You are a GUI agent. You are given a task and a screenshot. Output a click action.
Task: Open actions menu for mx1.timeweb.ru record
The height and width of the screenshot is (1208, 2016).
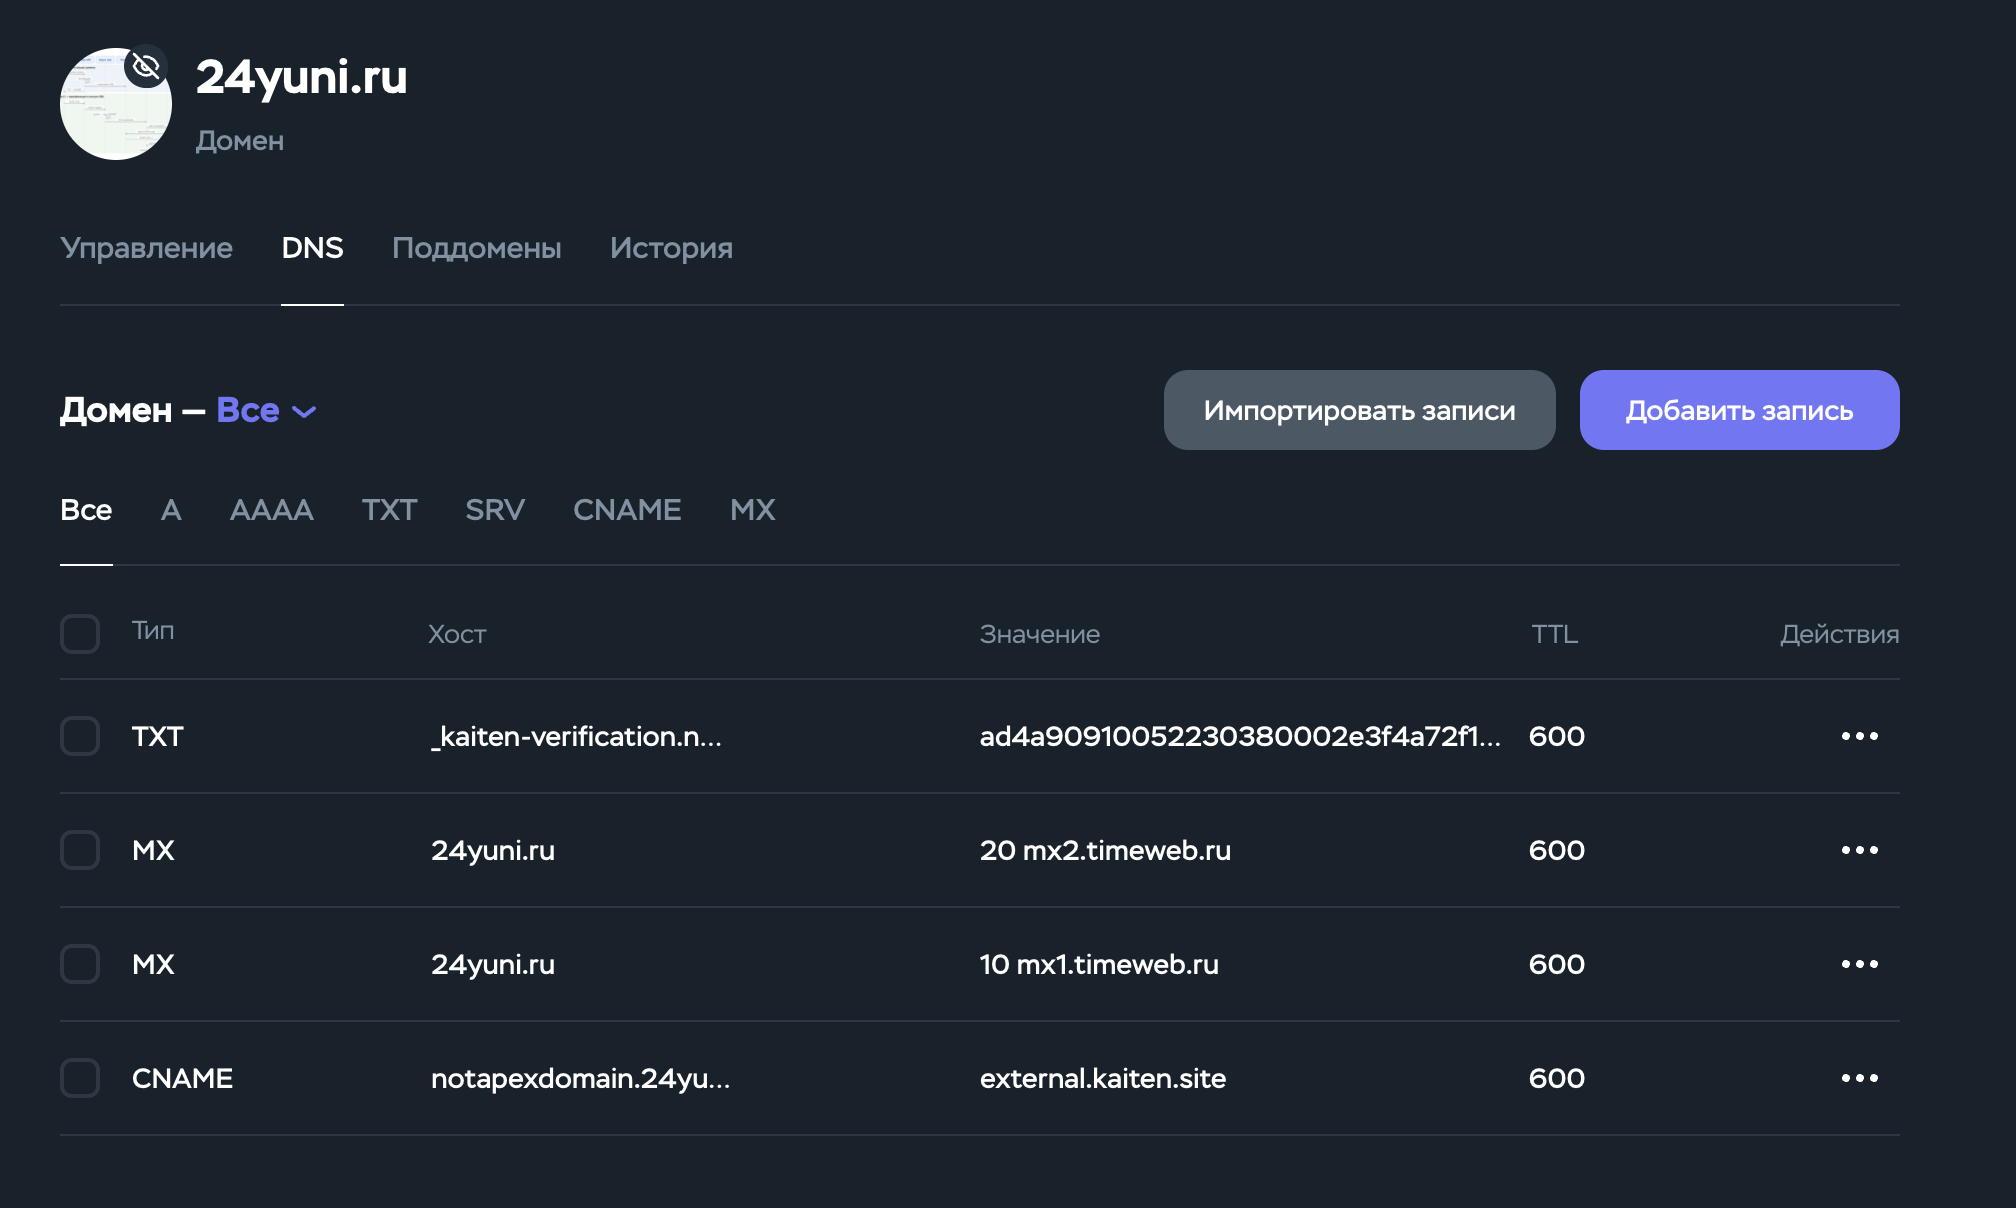[1859, 964]
